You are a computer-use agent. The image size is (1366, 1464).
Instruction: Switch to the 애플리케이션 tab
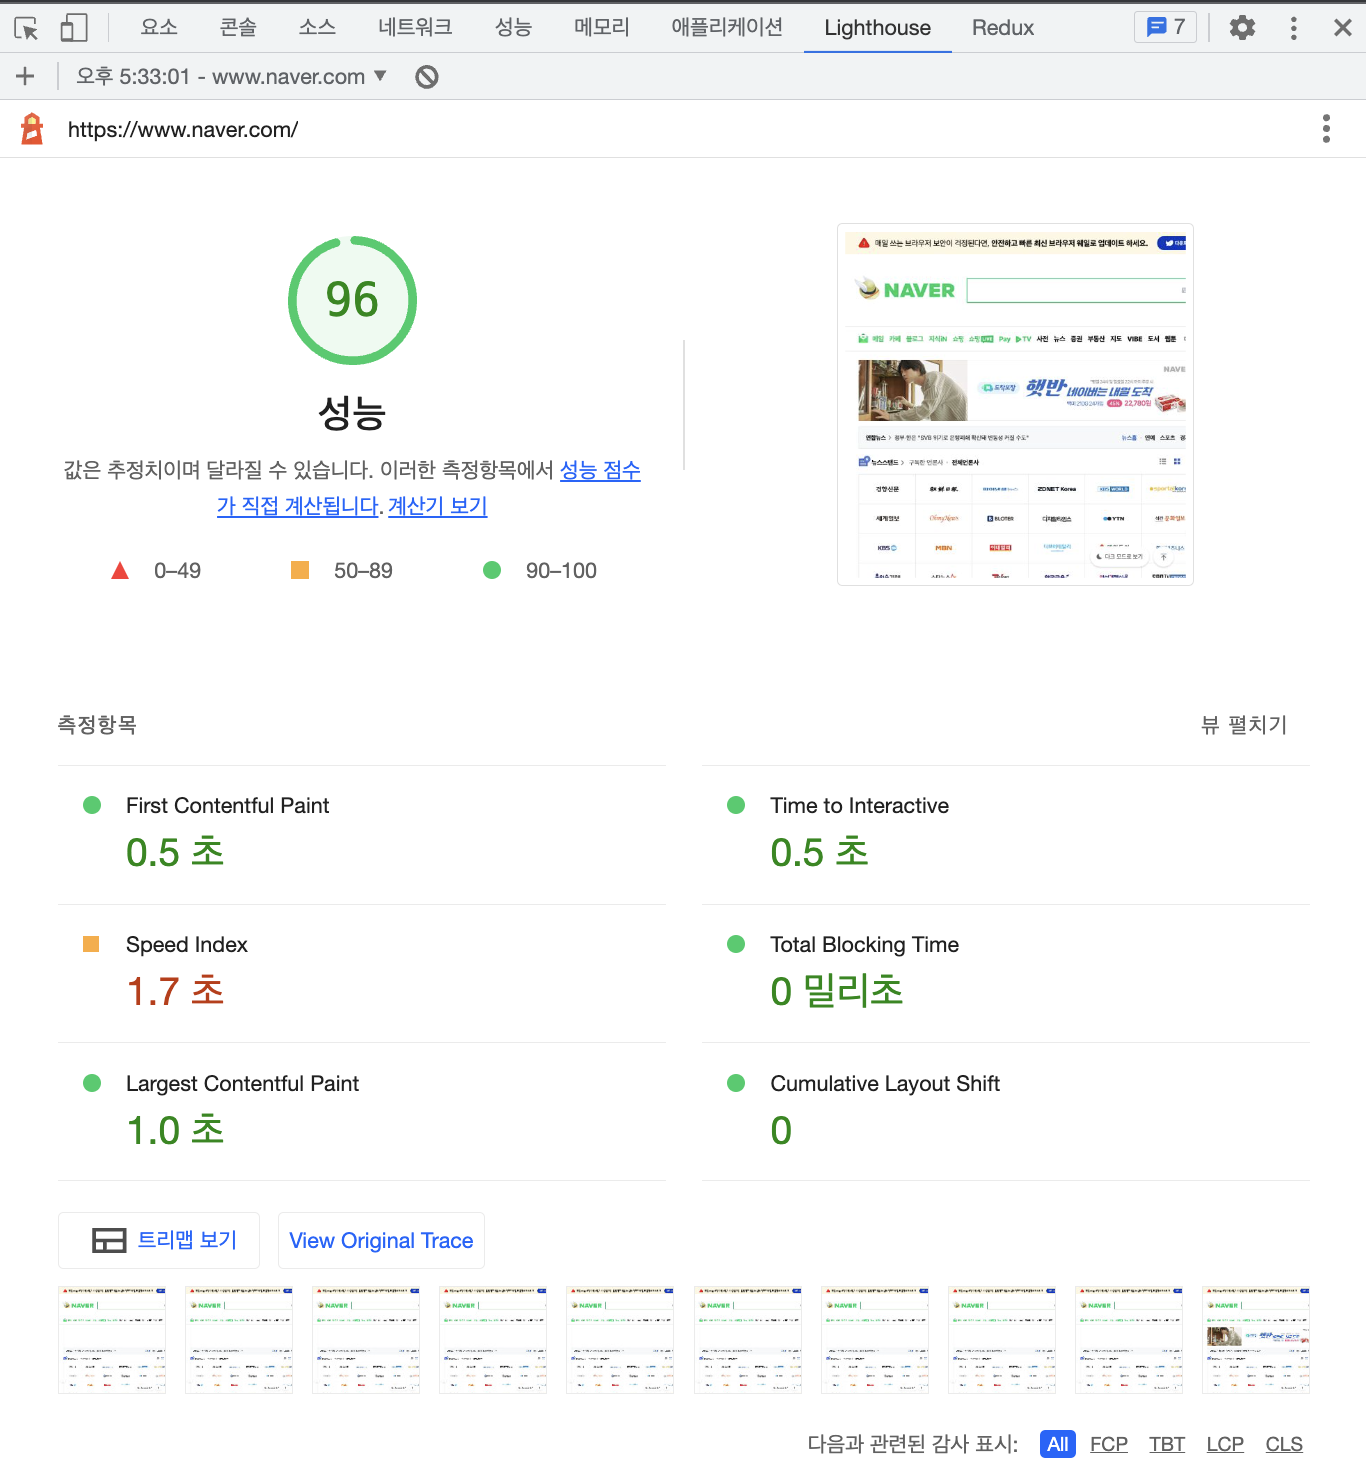pyautogui.click(x=727, y=27)
